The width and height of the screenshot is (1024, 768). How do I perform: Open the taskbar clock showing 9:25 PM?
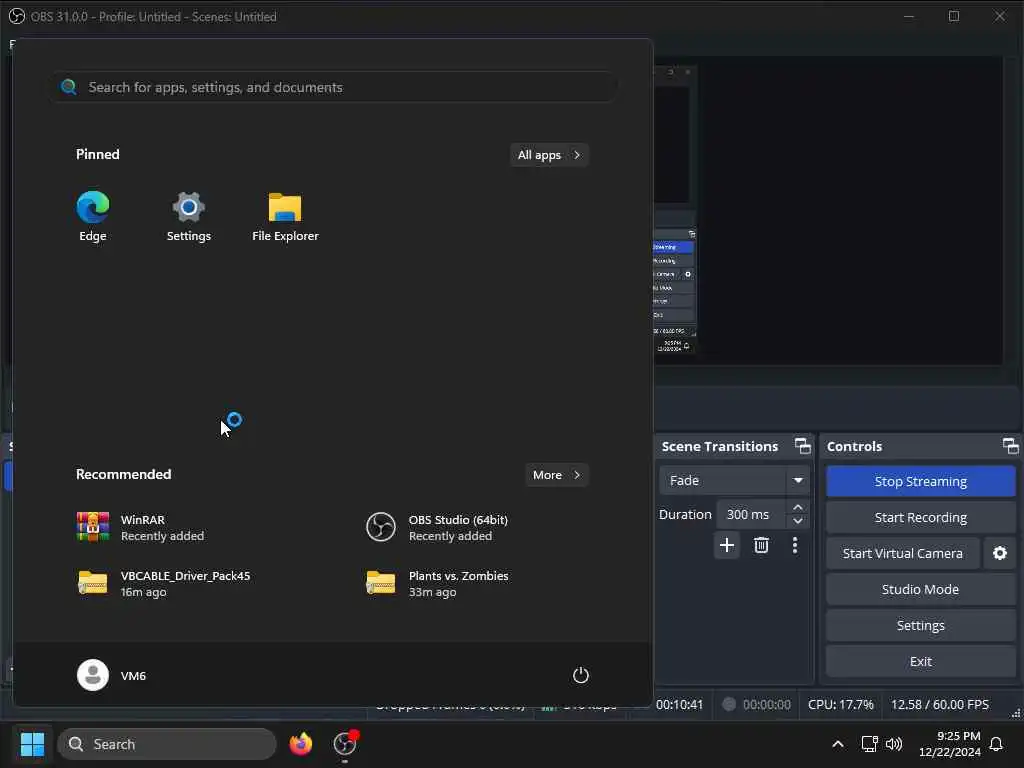950,744
